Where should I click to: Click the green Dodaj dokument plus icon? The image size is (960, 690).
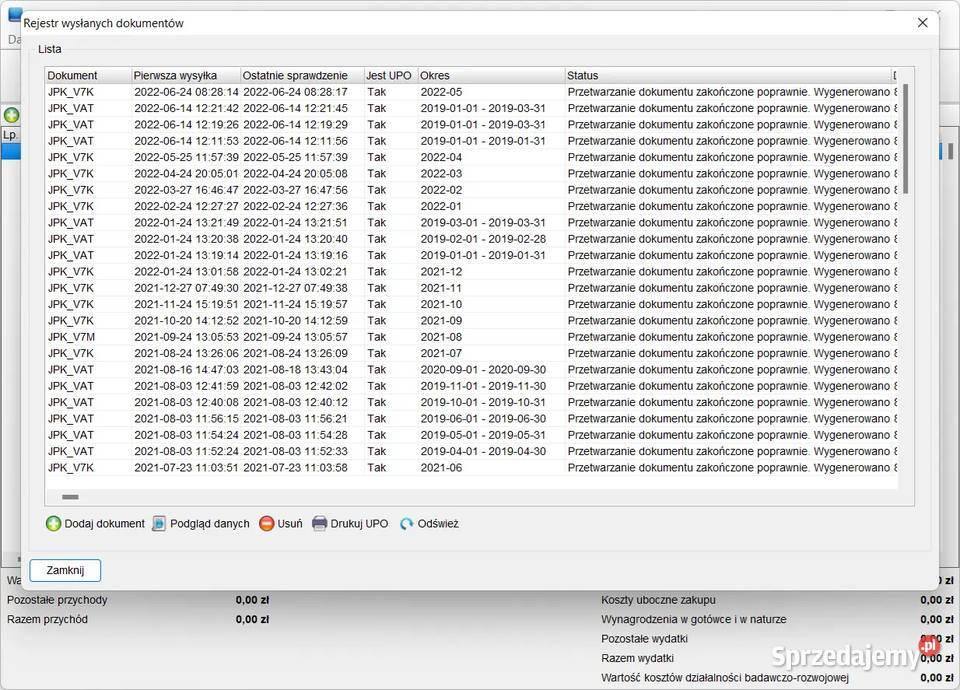pos(54,524)
